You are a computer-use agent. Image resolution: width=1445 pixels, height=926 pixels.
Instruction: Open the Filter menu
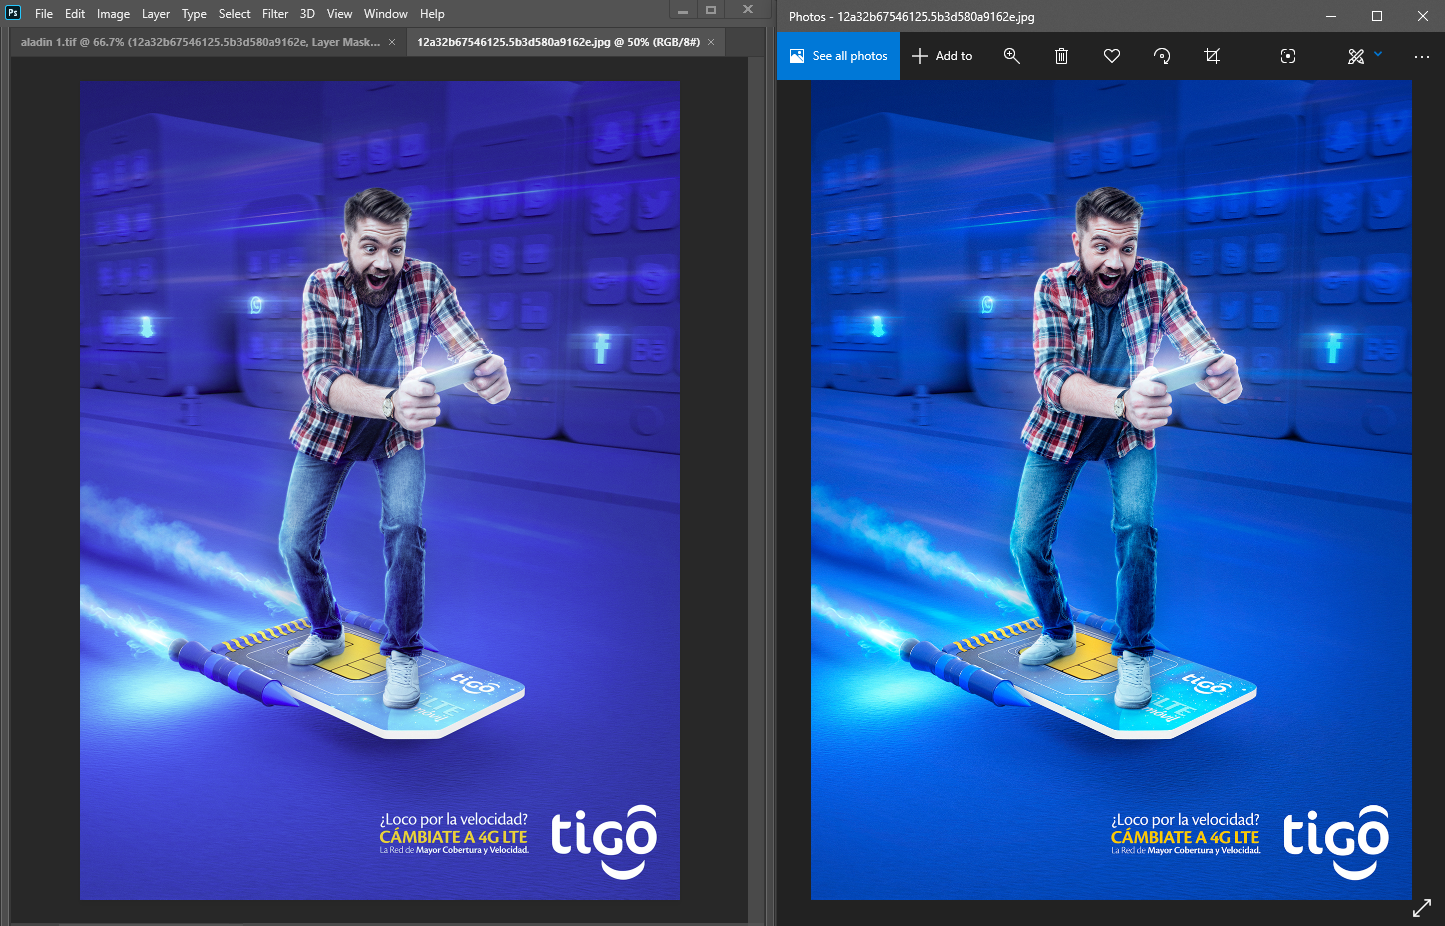pos(275,14)
